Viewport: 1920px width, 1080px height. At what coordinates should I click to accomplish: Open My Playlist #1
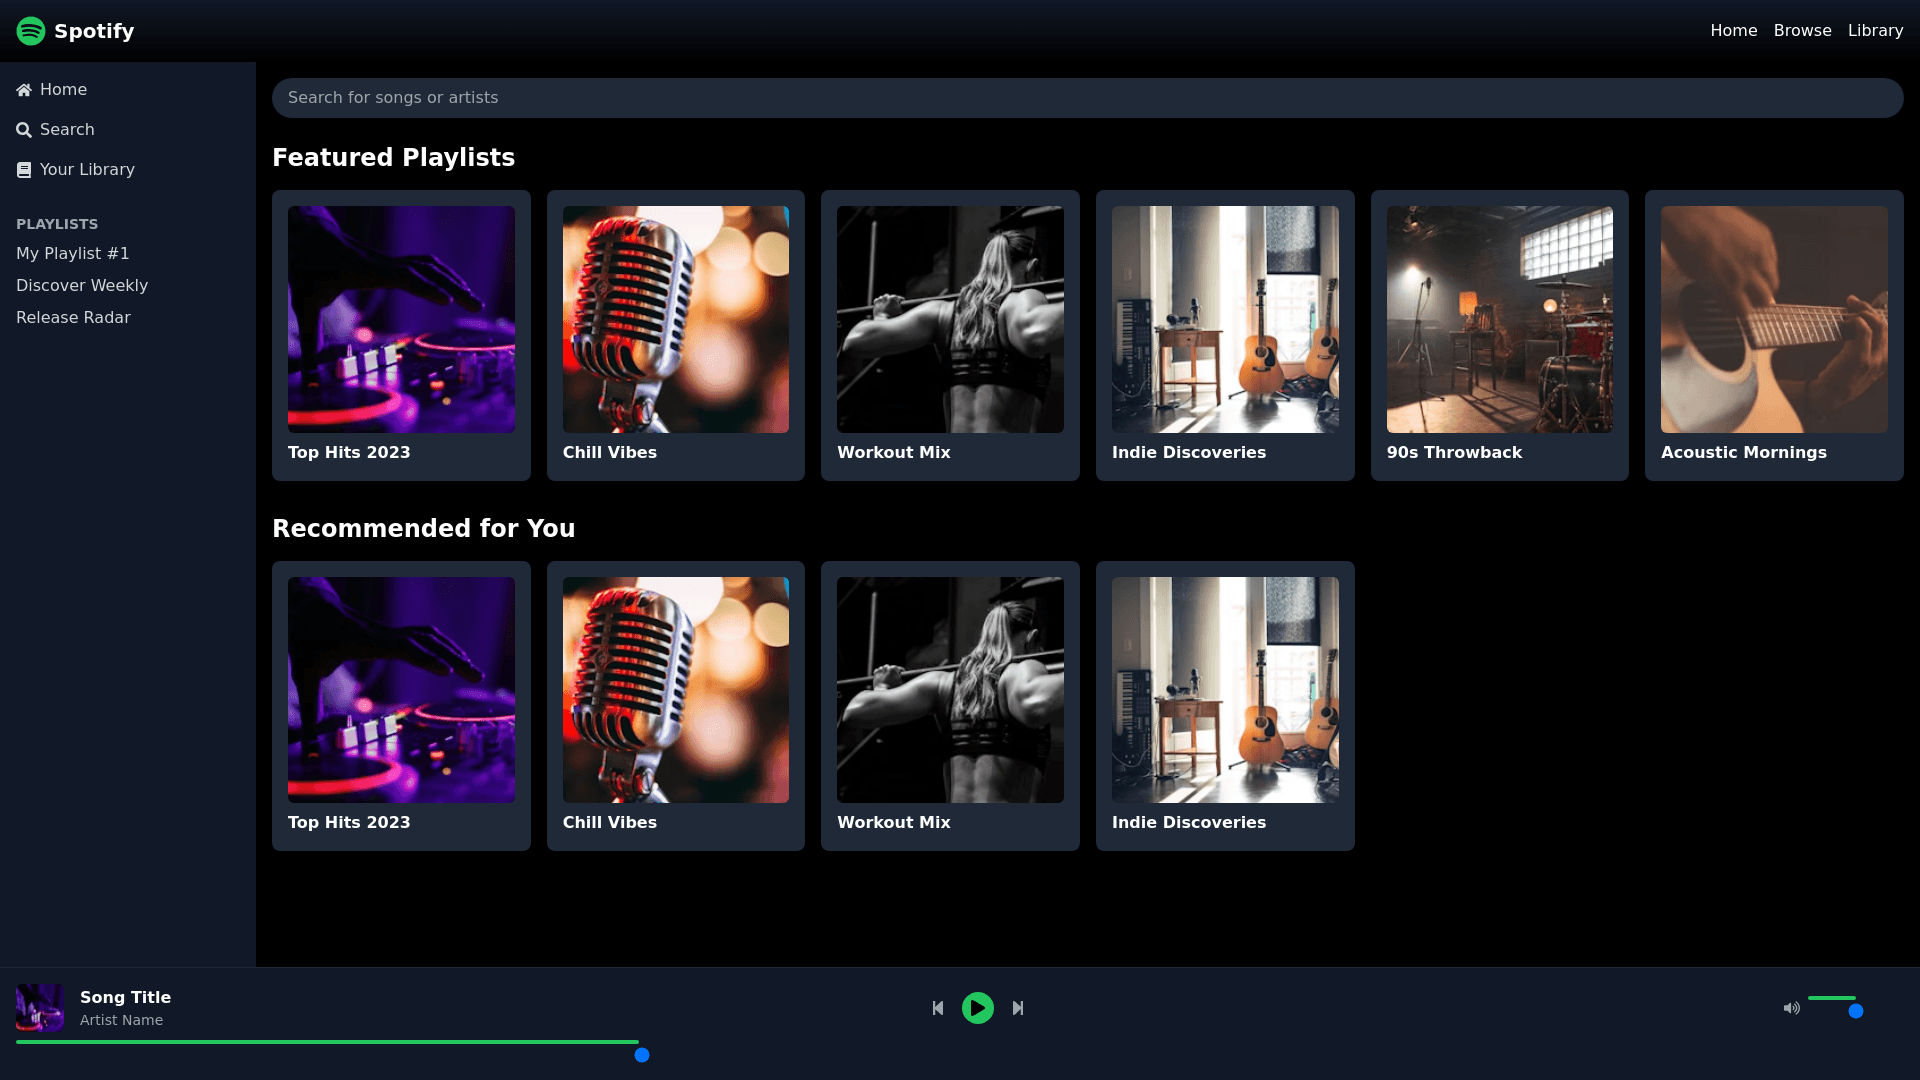tap(73, 254)
